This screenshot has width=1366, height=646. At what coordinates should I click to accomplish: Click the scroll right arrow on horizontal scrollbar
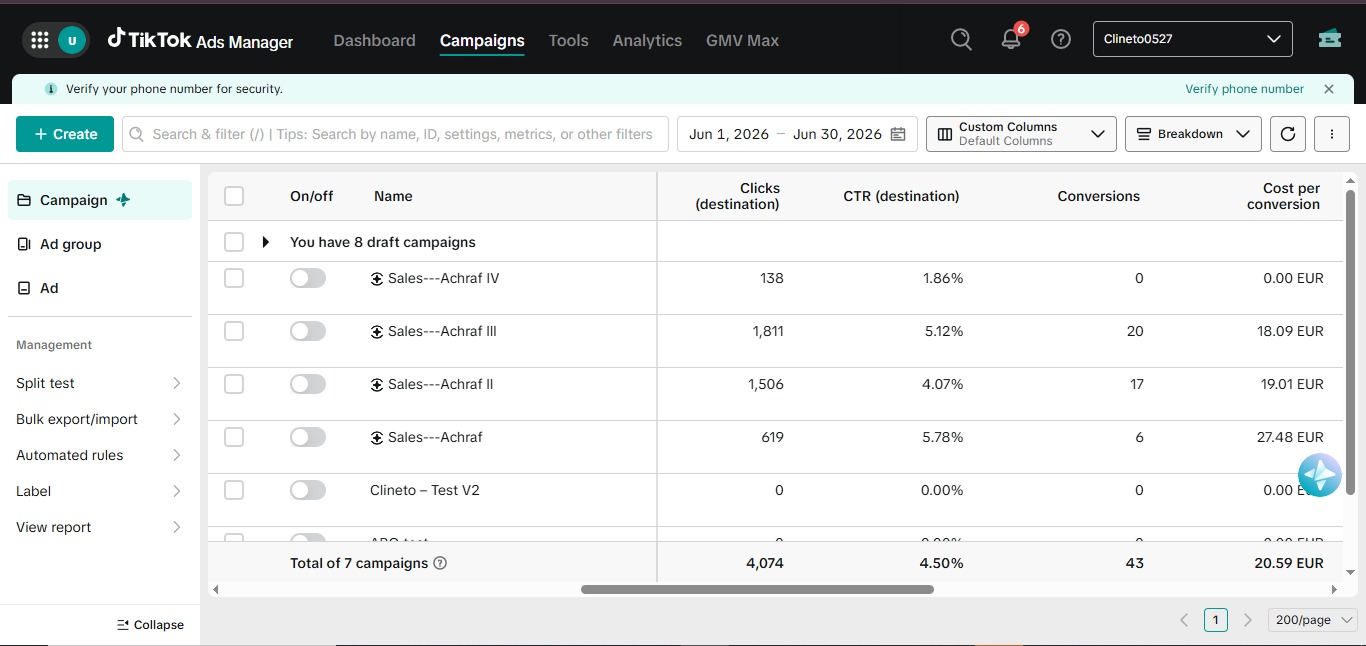pyautogui.click(x=1334, y=590)
